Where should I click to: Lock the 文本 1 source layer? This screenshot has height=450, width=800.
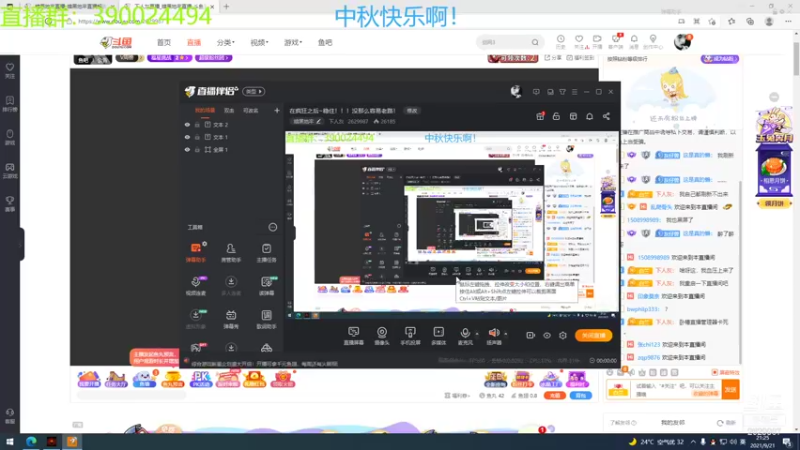[x=197, y=137]
